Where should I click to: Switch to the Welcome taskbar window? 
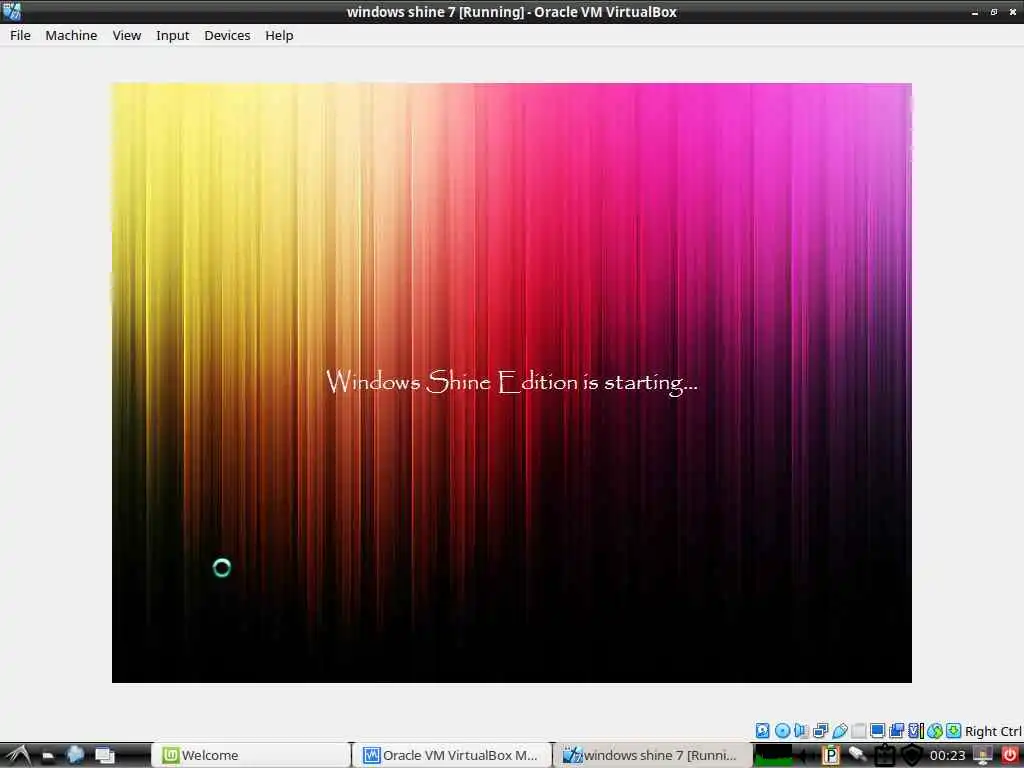[251, 756]
